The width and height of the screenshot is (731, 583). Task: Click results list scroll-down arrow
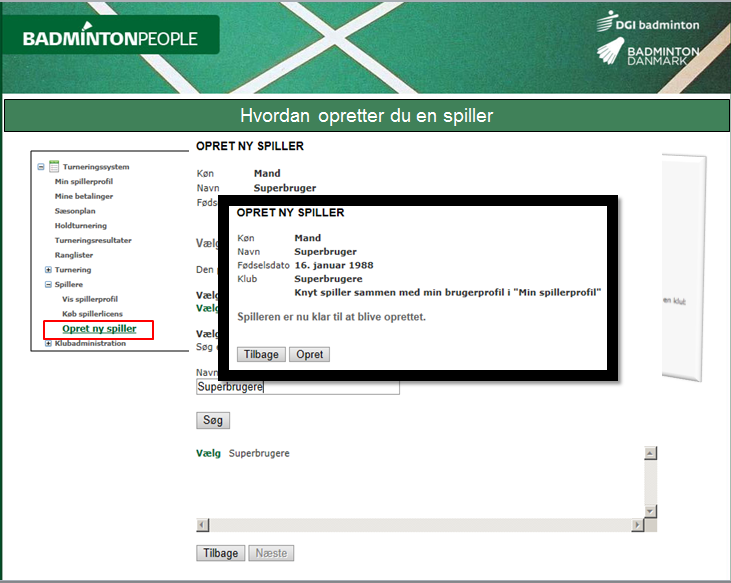click(650, 511)
